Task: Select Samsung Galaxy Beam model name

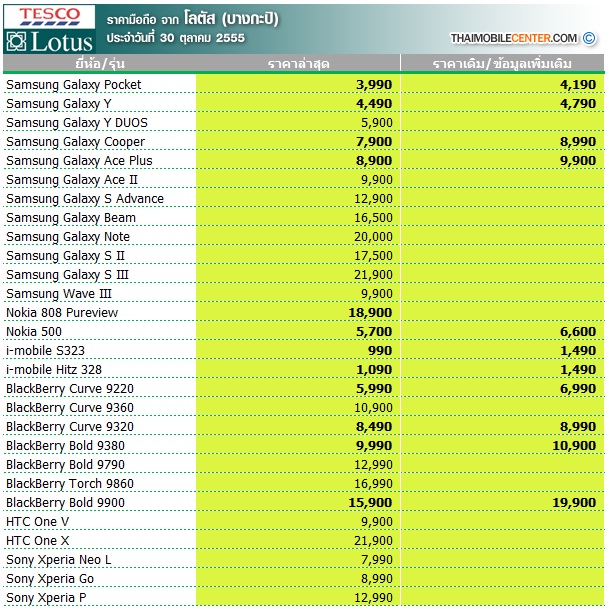Action: point(71,217)
